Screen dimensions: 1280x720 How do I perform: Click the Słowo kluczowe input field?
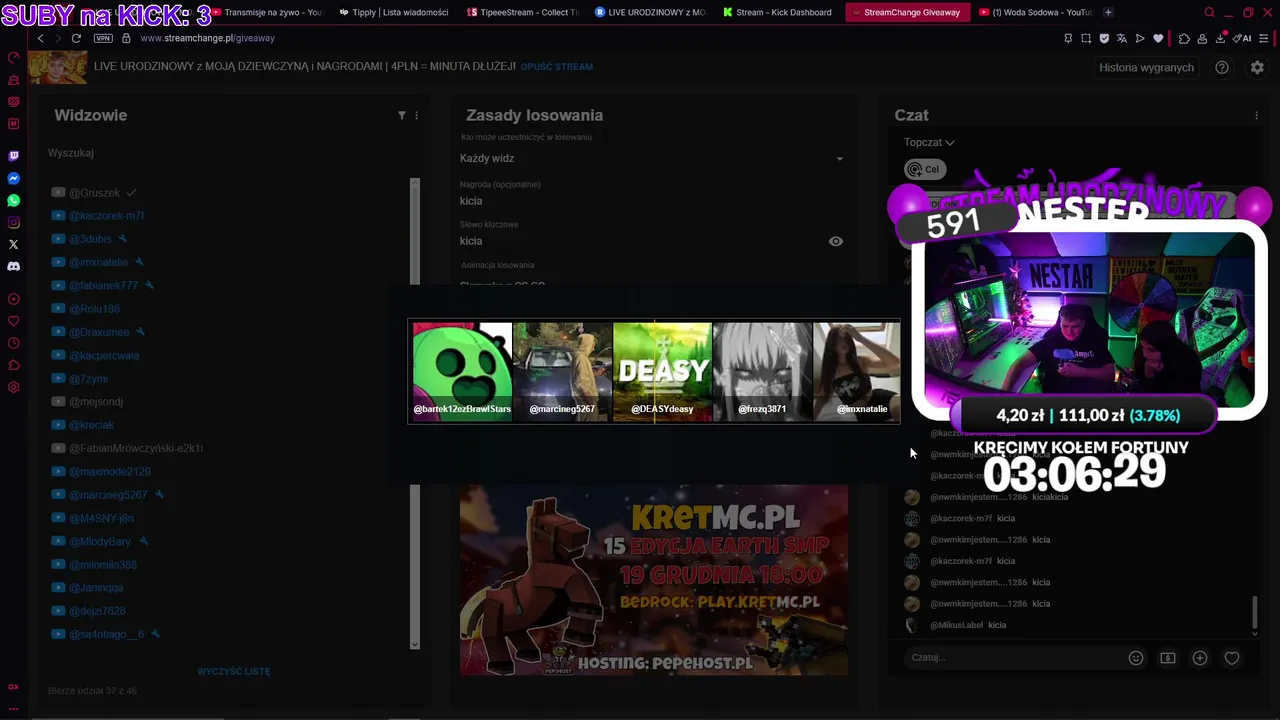coord(640,241)
